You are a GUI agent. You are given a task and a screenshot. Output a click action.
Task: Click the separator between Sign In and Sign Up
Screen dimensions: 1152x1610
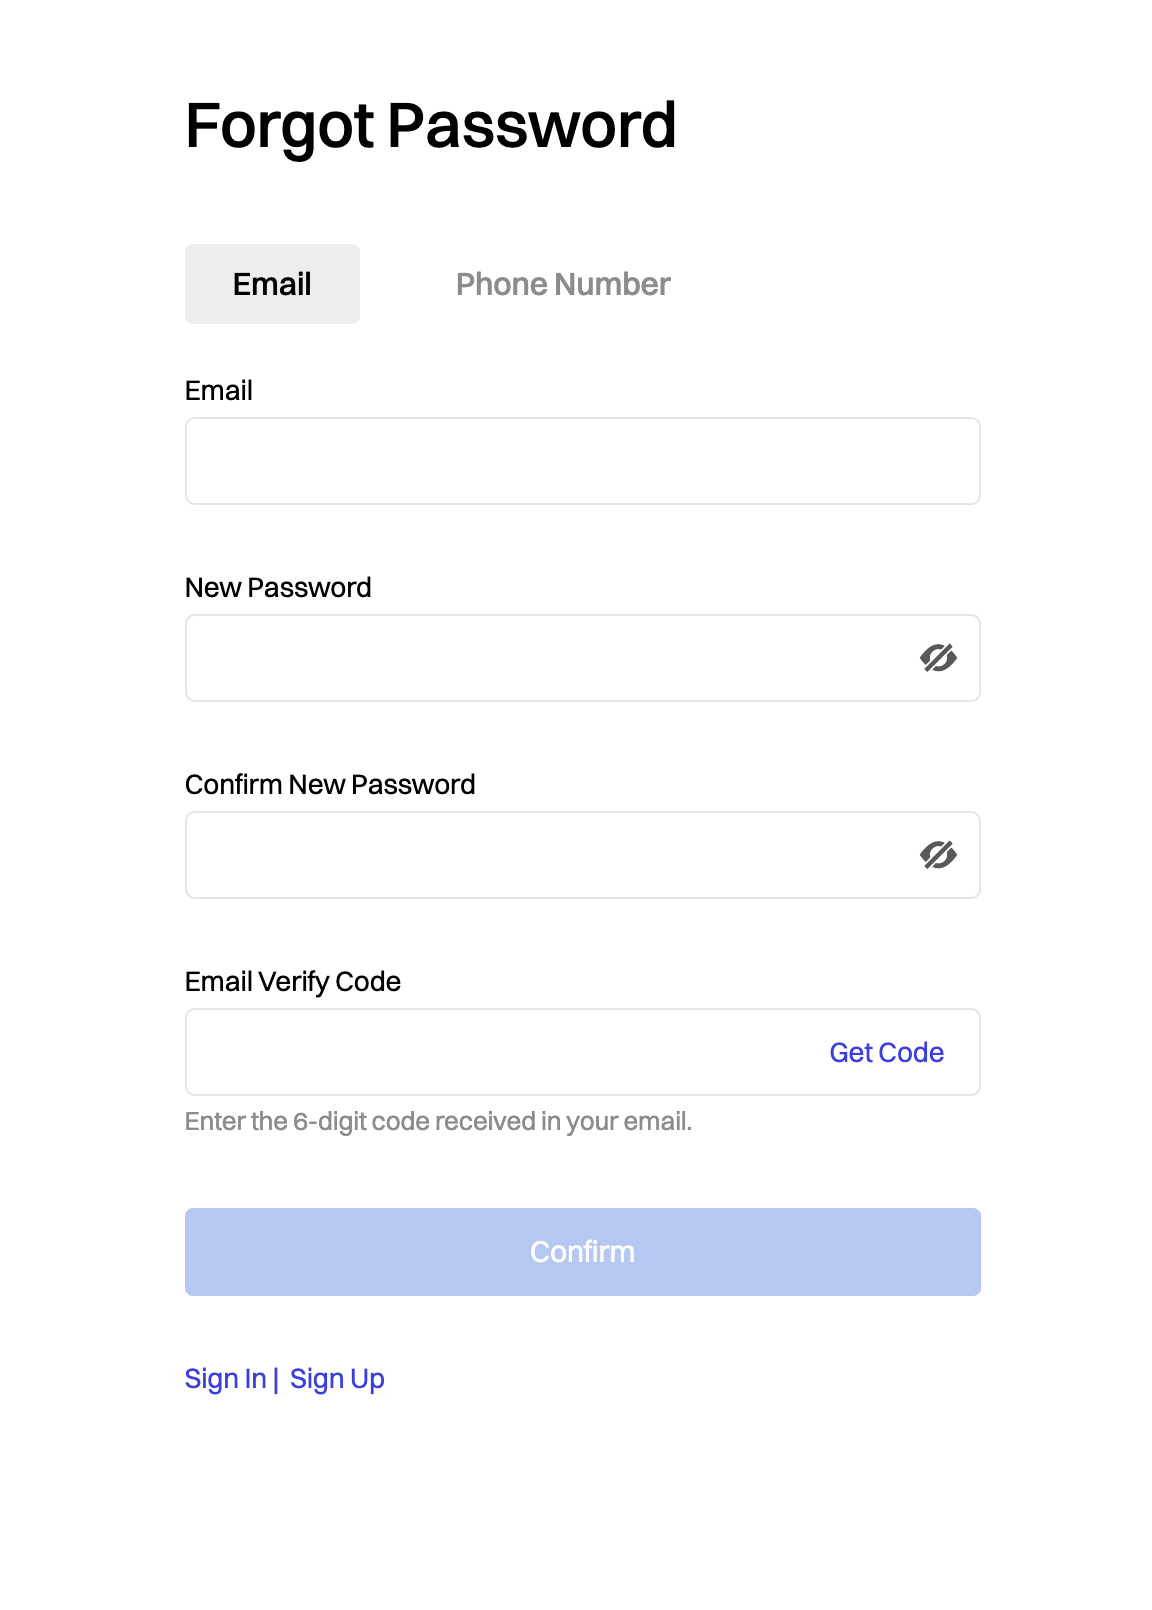pos(276,1379)
